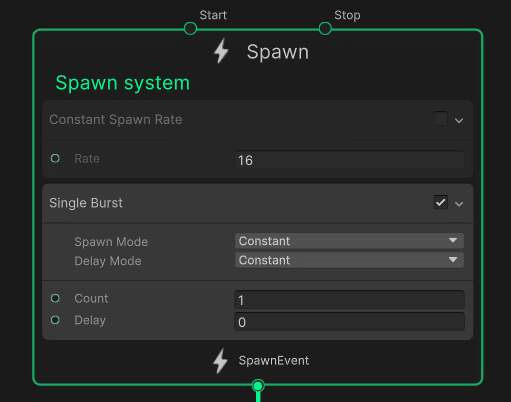The width and height of the screenshot is (511, 402).
Task: Click the Spawn Mode label
Action: pyautogui.click(x=111, y=242)
